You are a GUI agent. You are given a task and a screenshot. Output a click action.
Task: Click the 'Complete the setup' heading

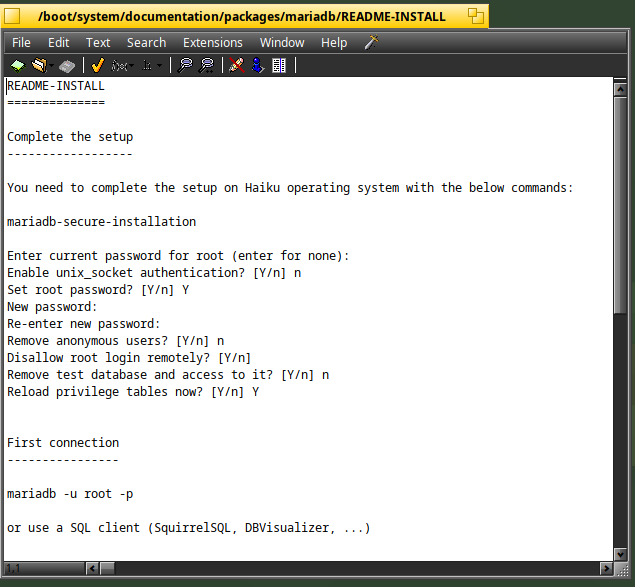tap(70, 137)
